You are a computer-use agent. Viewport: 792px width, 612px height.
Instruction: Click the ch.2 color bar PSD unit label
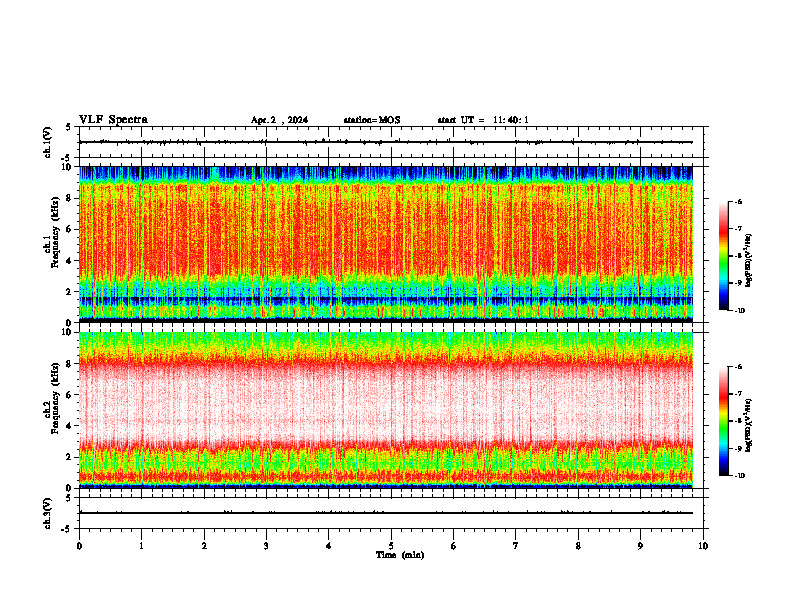[x=749, y=425]
